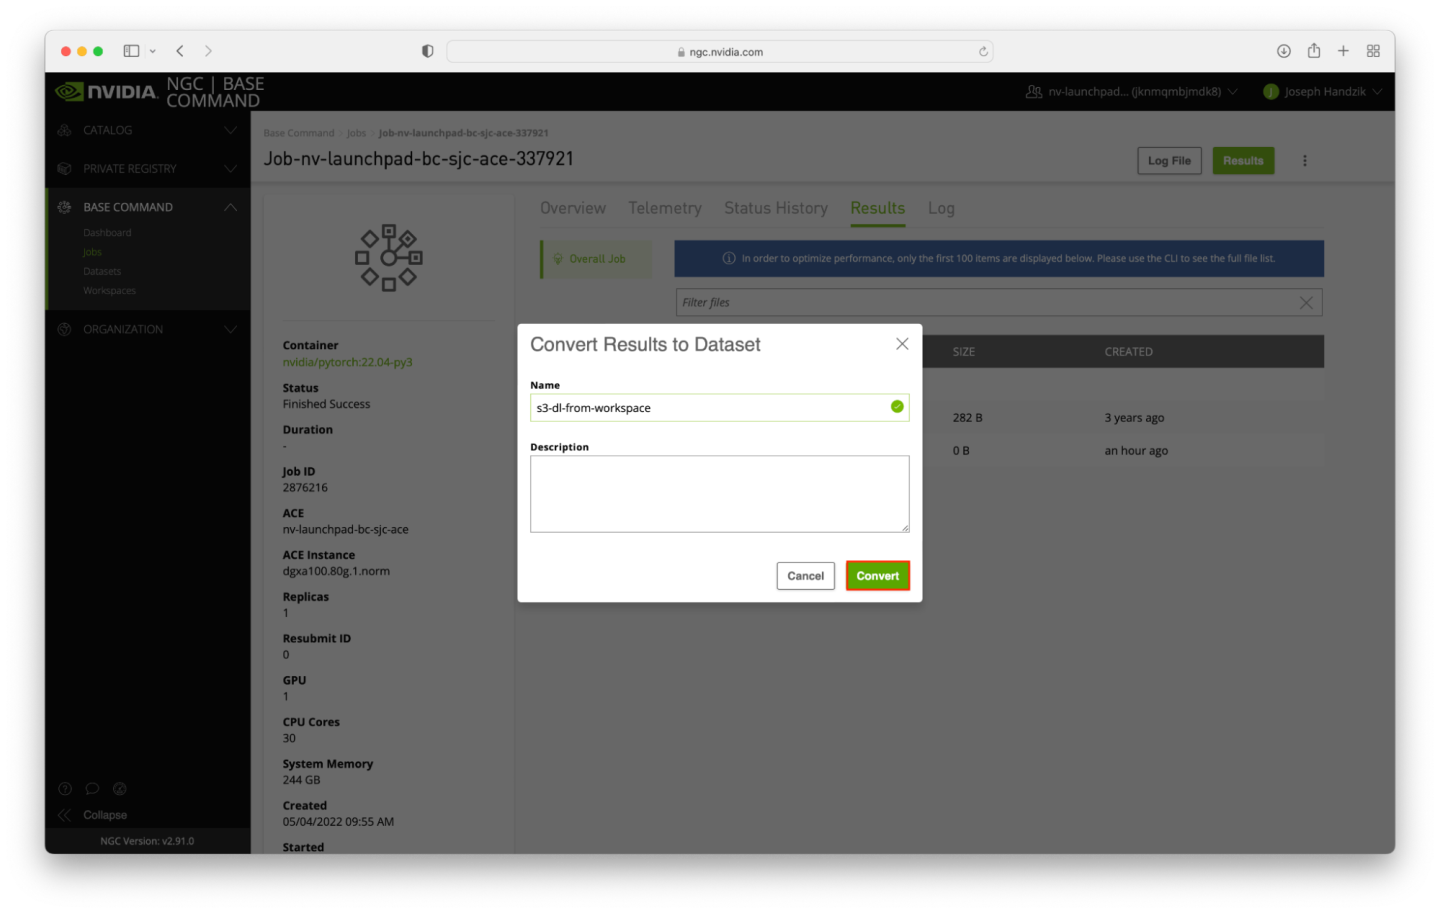Click the green Convert button

[877, 576]
